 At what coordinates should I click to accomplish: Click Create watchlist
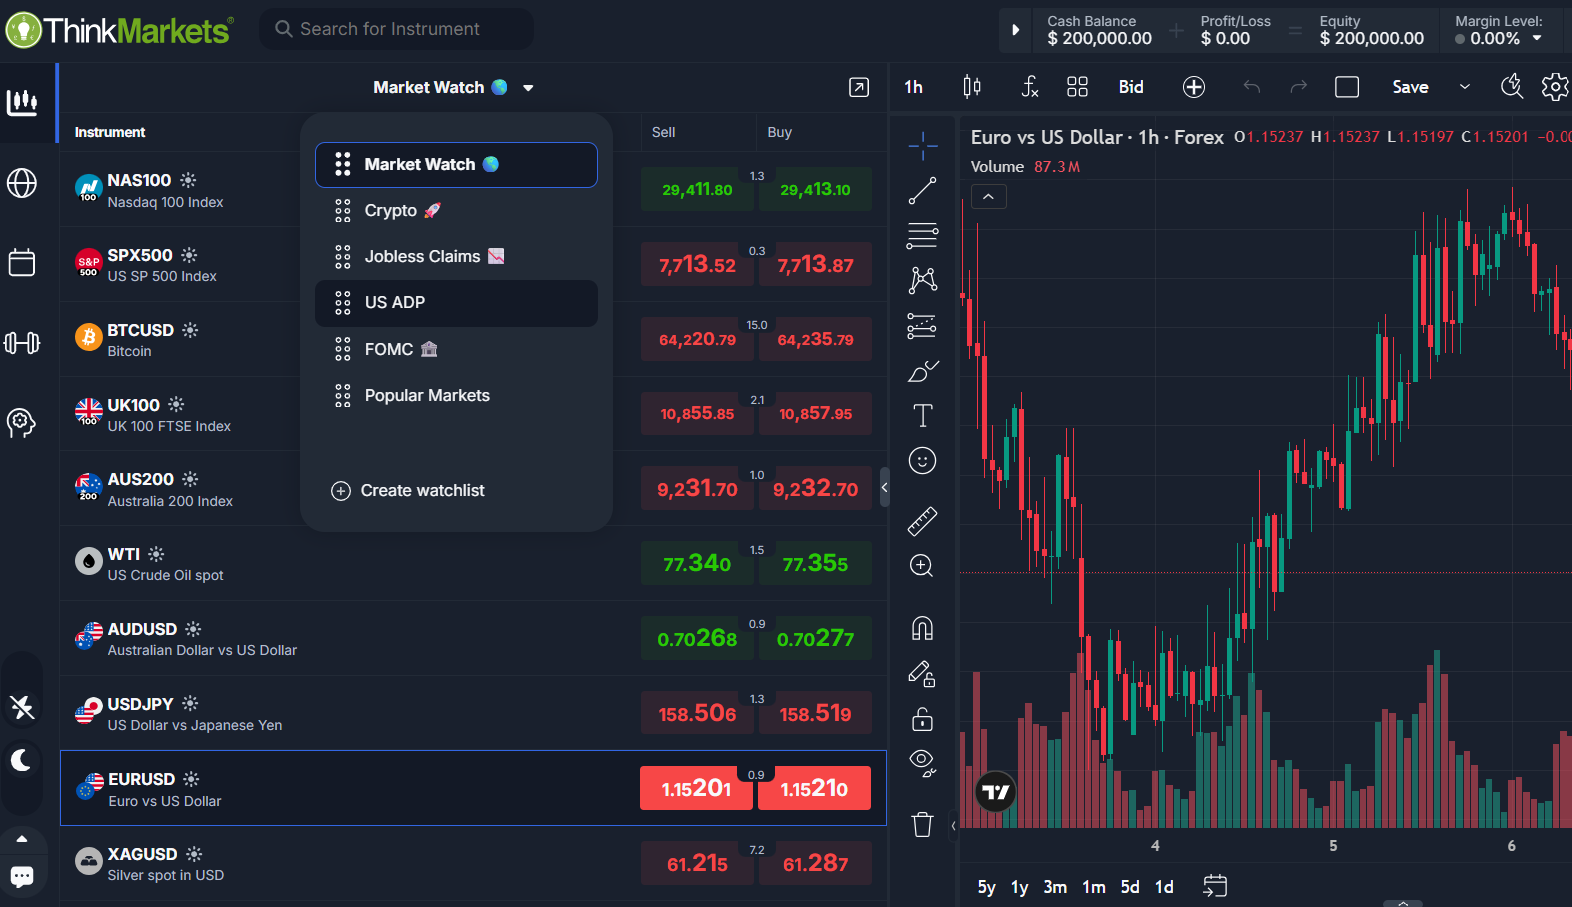[408, 490]
